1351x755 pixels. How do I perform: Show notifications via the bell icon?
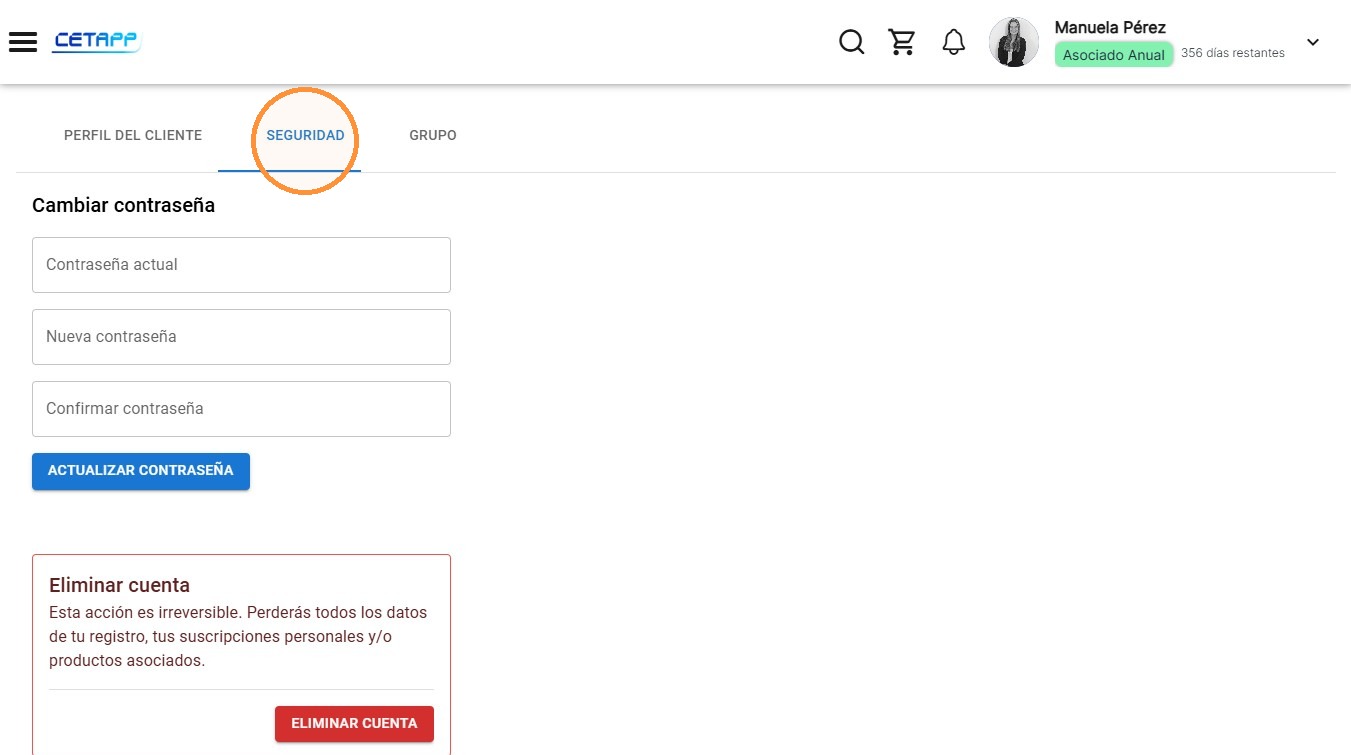[x=954, y=42]
